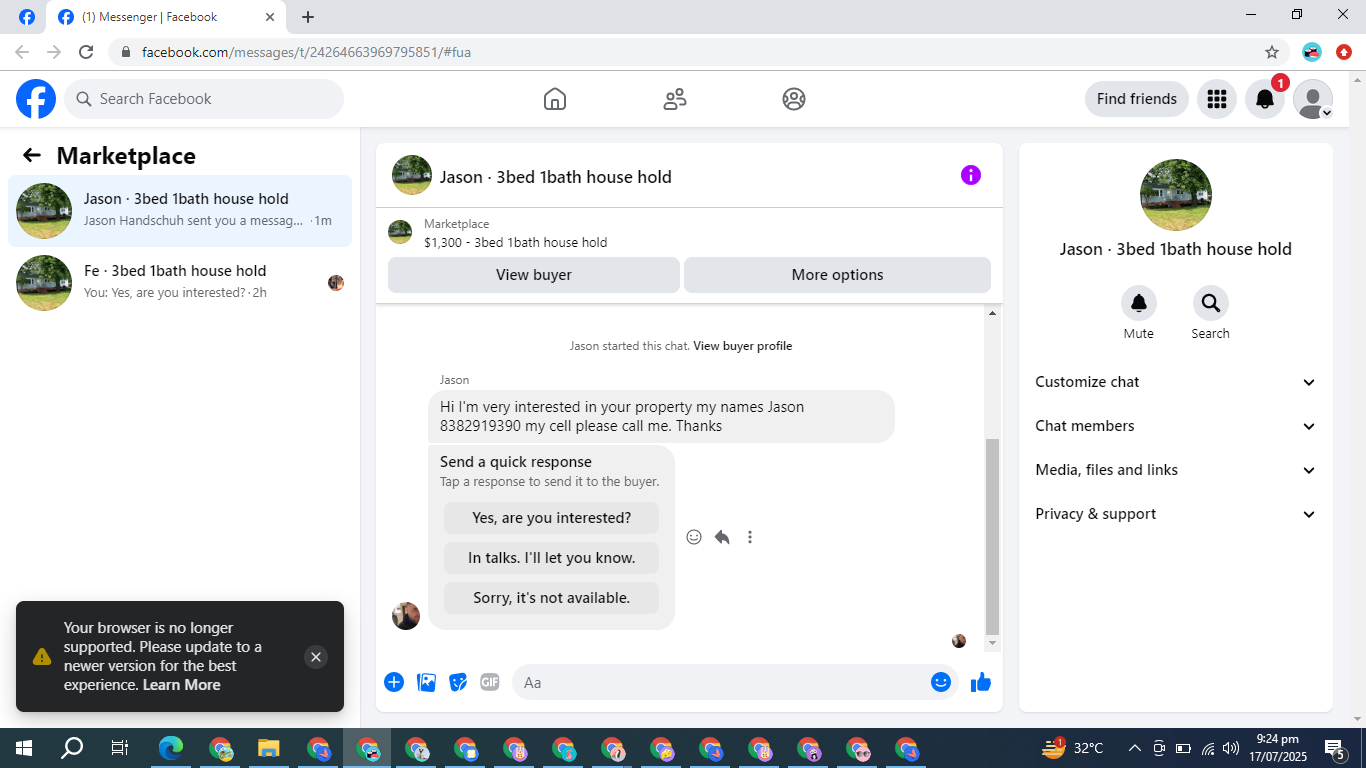Open File Explorer from the taskbar

click(x=269, y=748)
